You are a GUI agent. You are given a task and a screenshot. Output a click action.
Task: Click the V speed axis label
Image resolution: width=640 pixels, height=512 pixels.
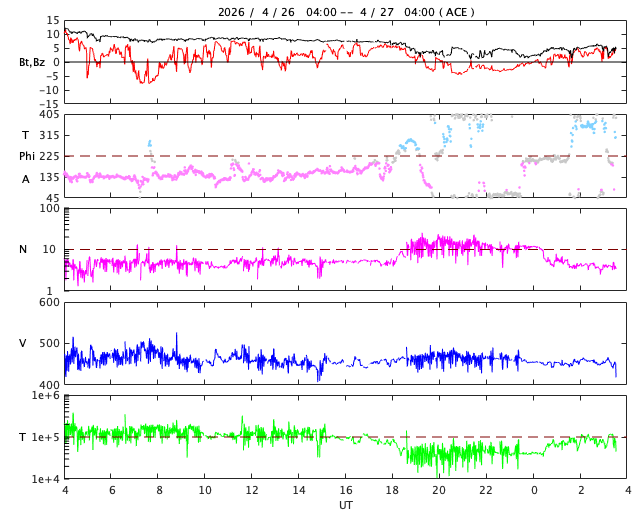coord(23,343)
